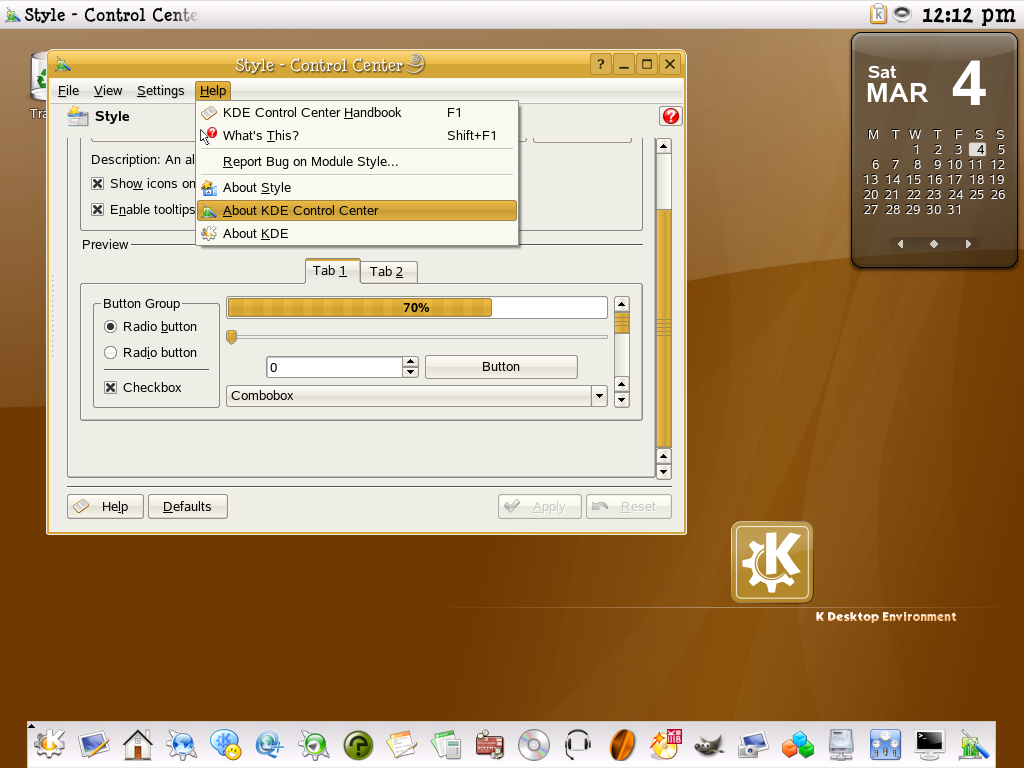Click the Help button at bottom

(x=105, y=506)
